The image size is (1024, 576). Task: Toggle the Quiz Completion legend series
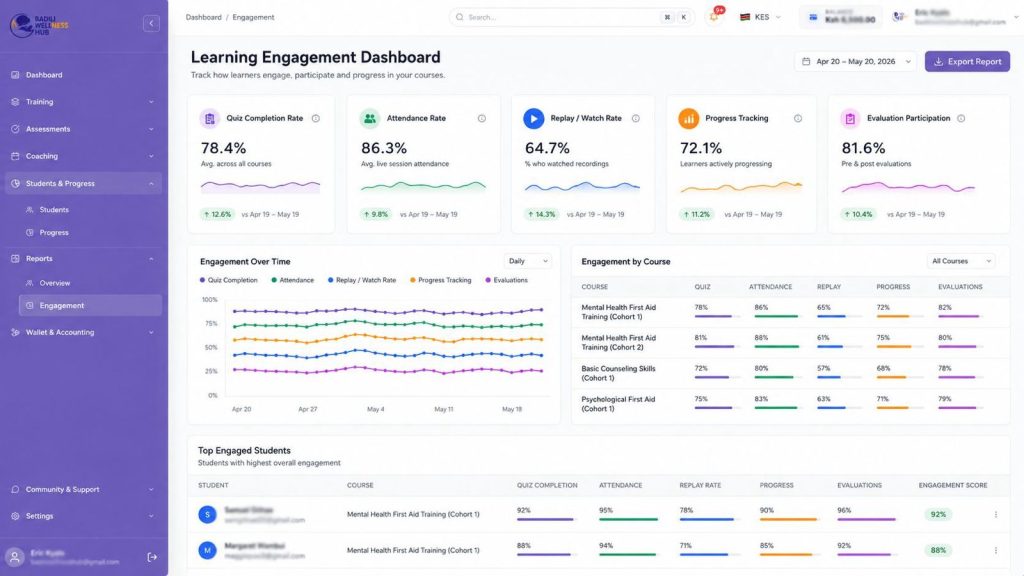[229, 280]
